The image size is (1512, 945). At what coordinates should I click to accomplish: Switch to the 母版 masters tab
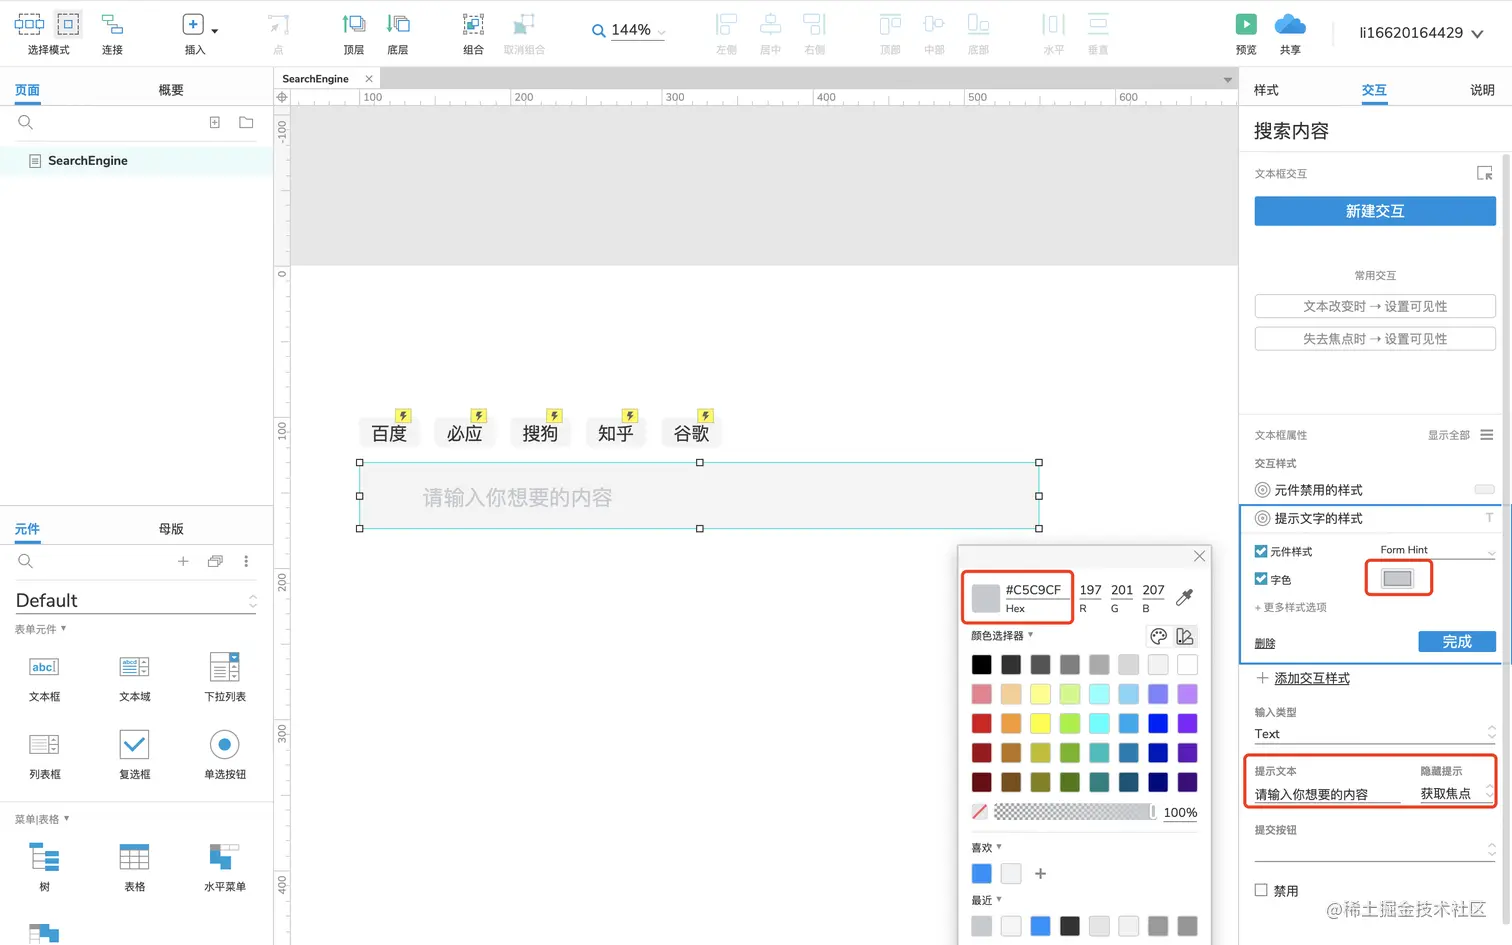click(x=171, y=529)
